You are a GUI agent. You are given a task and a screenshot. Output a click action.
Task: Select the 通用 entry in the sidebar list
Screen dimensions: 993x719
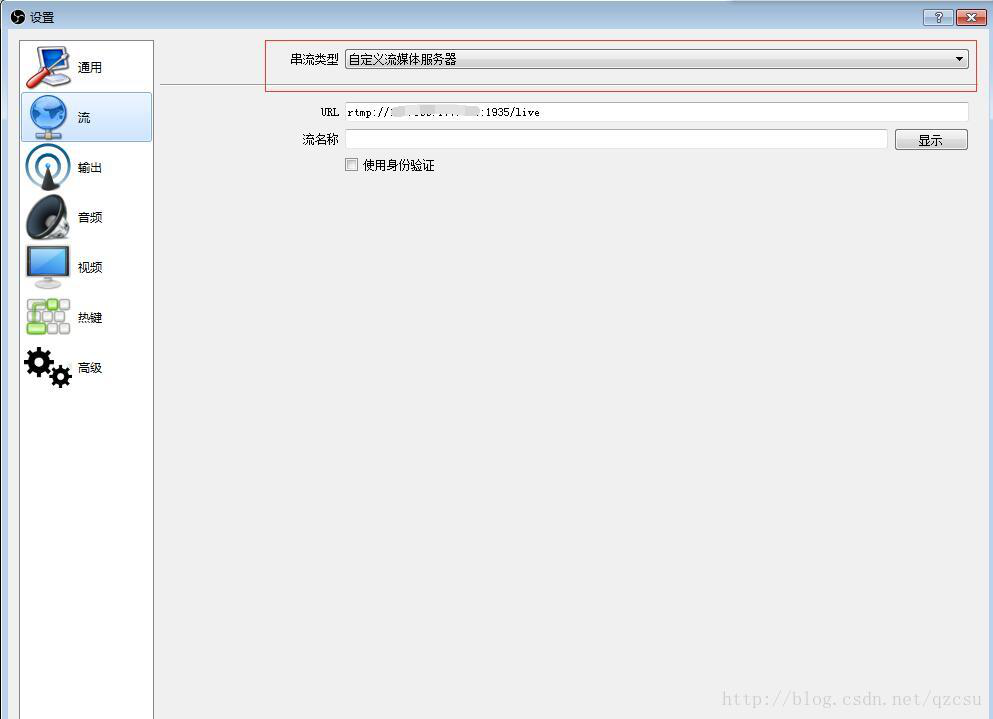85,66
